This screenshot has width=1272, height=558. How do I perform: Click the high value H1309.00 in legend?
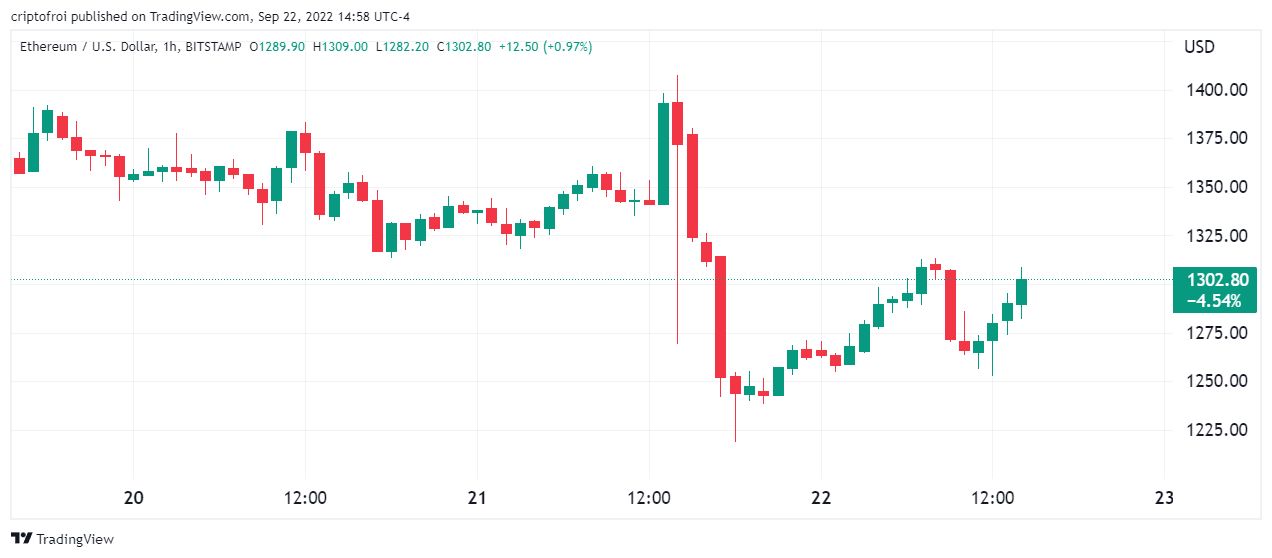pos(340,47)
